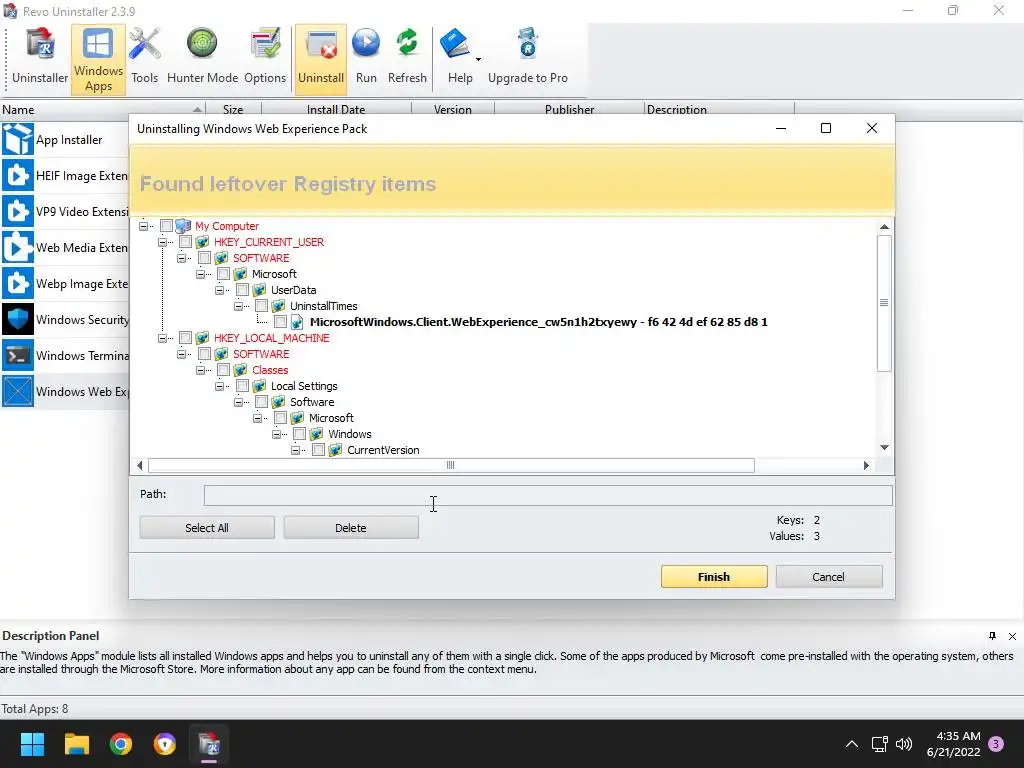The height and width of the screenshot is (768, 1024).
Task: Check HKEY_CURRENT_USER checkbox
Action: pos(185,242)
